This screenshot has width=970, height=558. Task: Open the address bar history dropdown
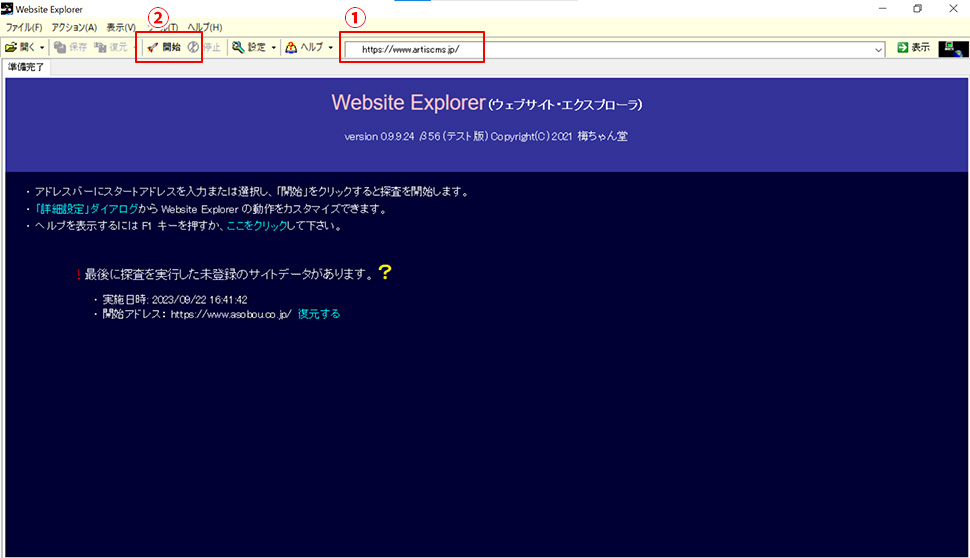878,49
